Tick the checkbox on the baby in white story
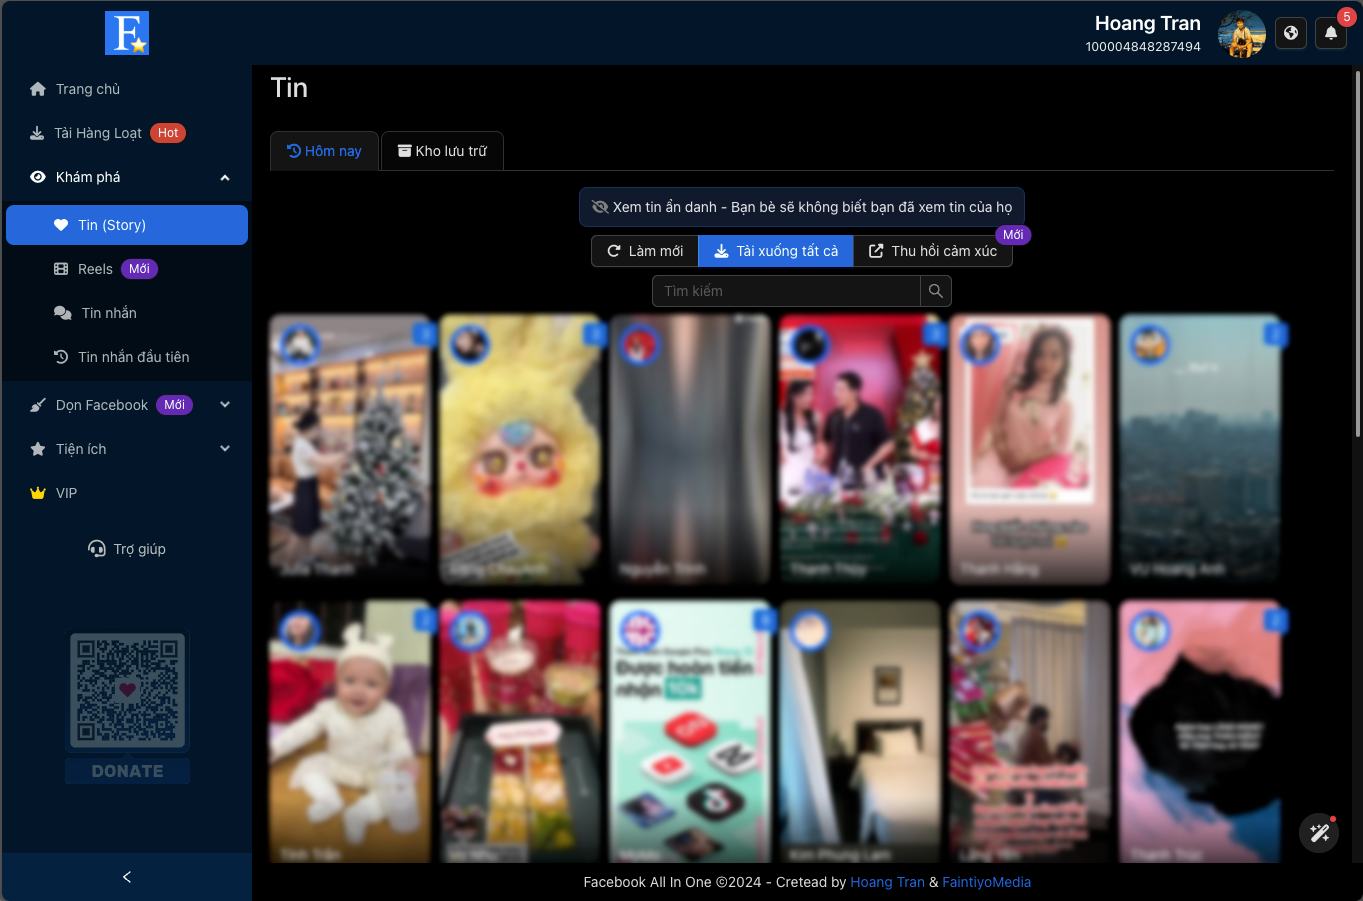The image size is (1363, 901). [424, 620]
